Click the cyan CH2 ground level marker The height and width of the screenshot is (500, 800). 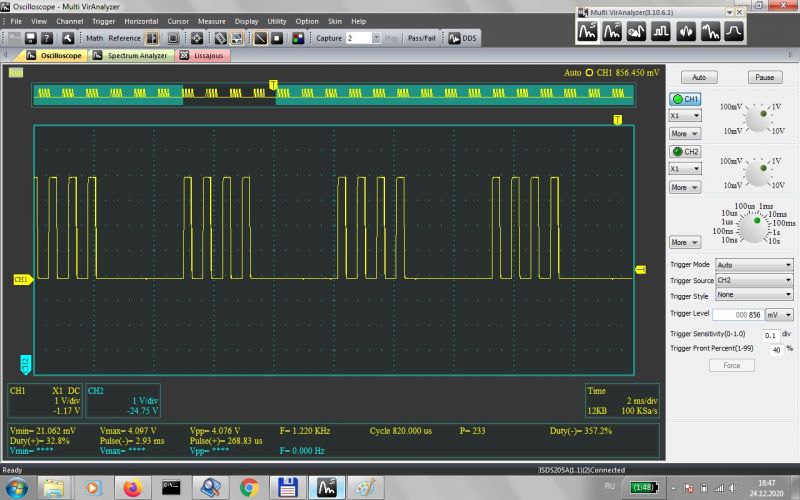(25, 364)
